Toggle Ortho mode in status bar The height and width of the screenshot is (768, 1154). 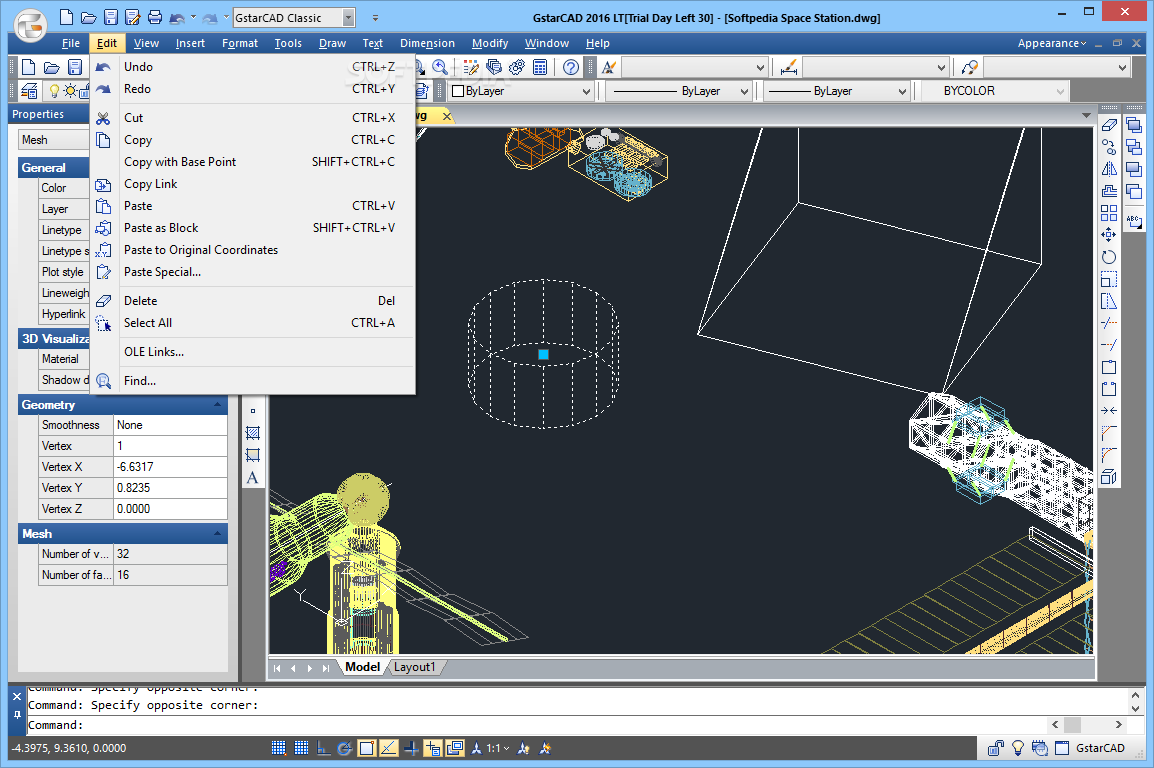coord(323,748)
